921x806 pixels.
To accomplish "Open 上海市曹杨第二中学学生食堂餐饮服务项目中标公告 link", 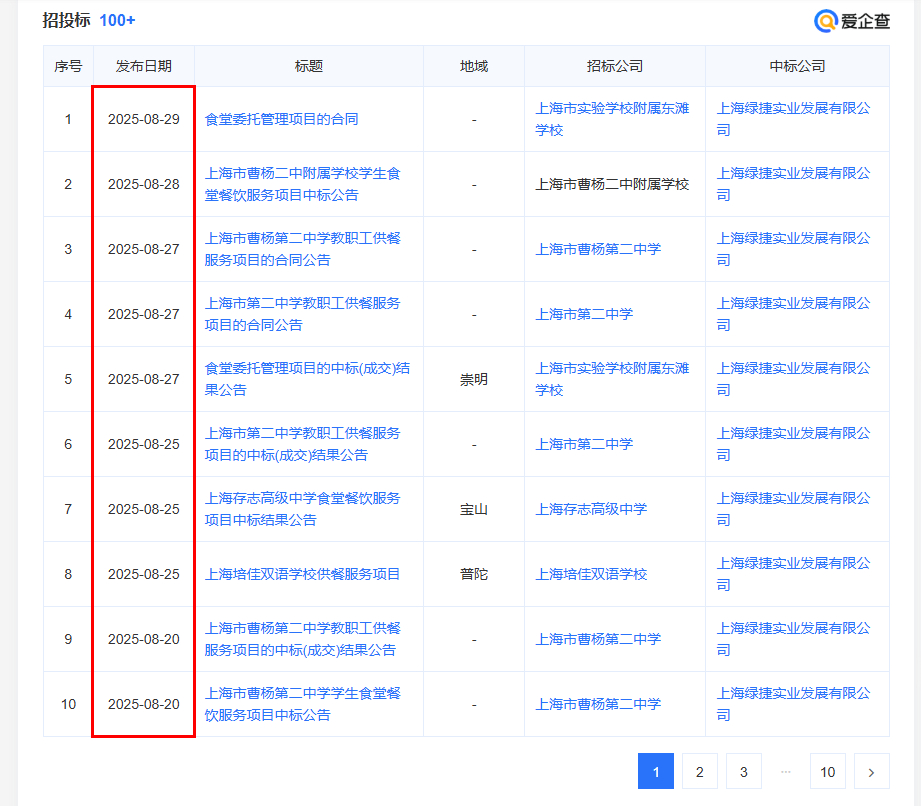I will (302, 704).
